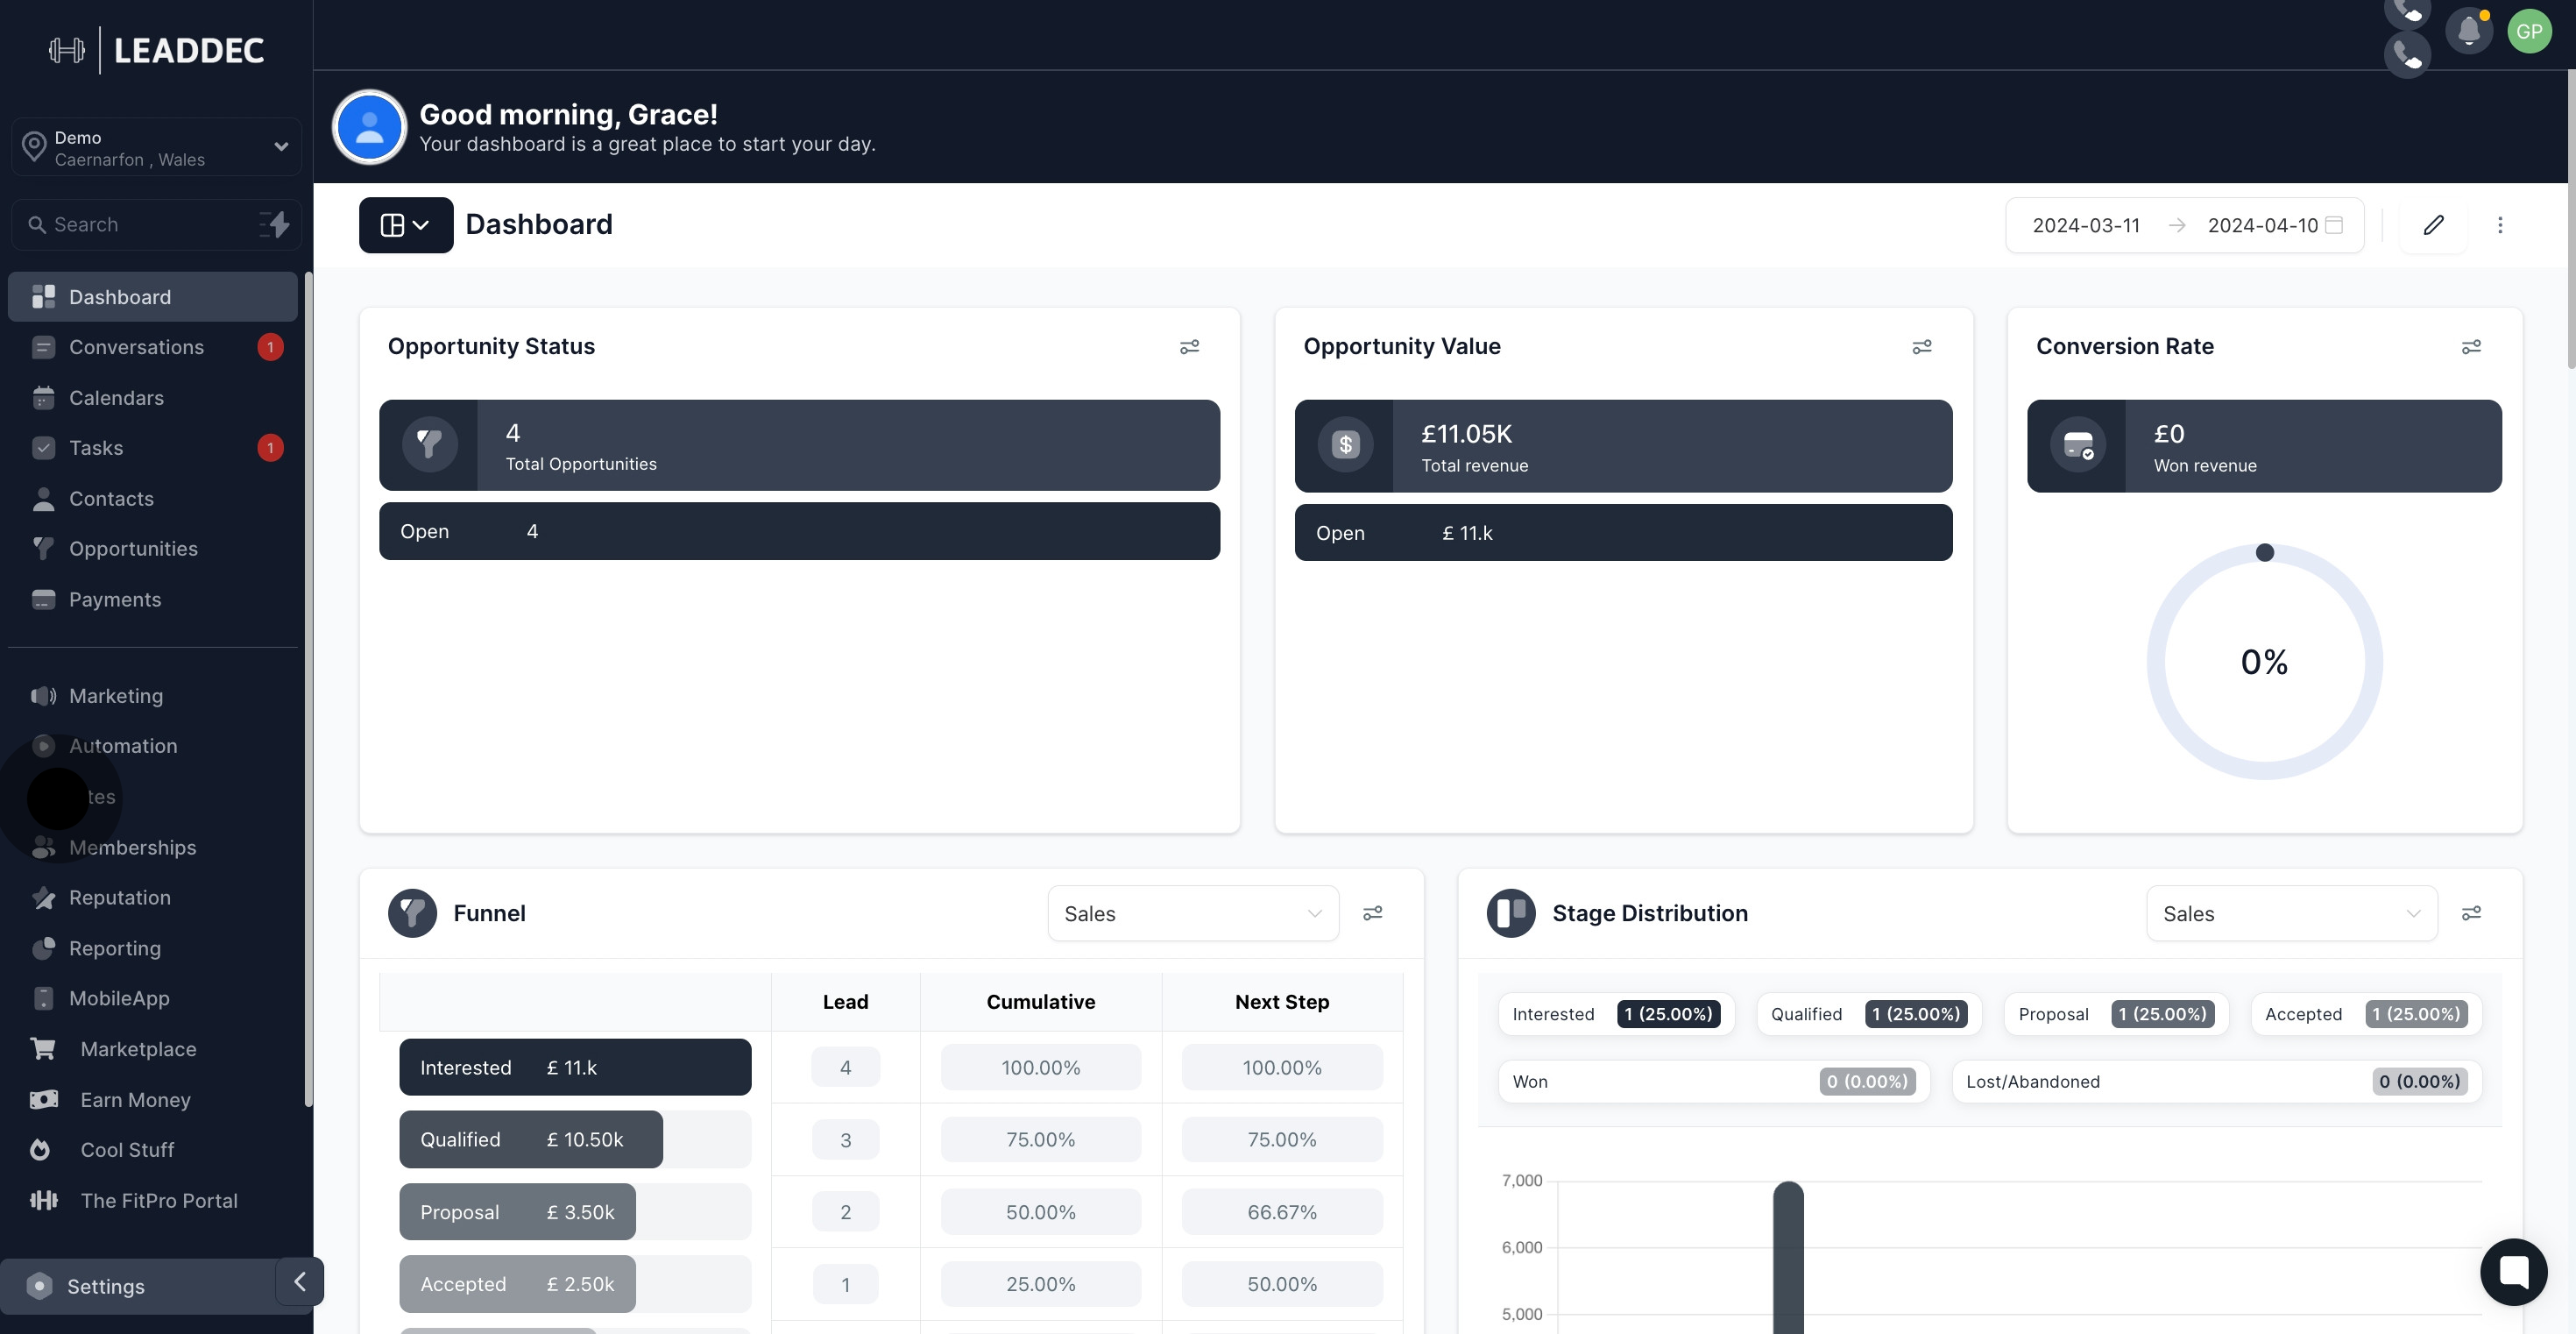Open Automation section
This screenshot has height=1334, width=2576.
[x=152, y=746]
